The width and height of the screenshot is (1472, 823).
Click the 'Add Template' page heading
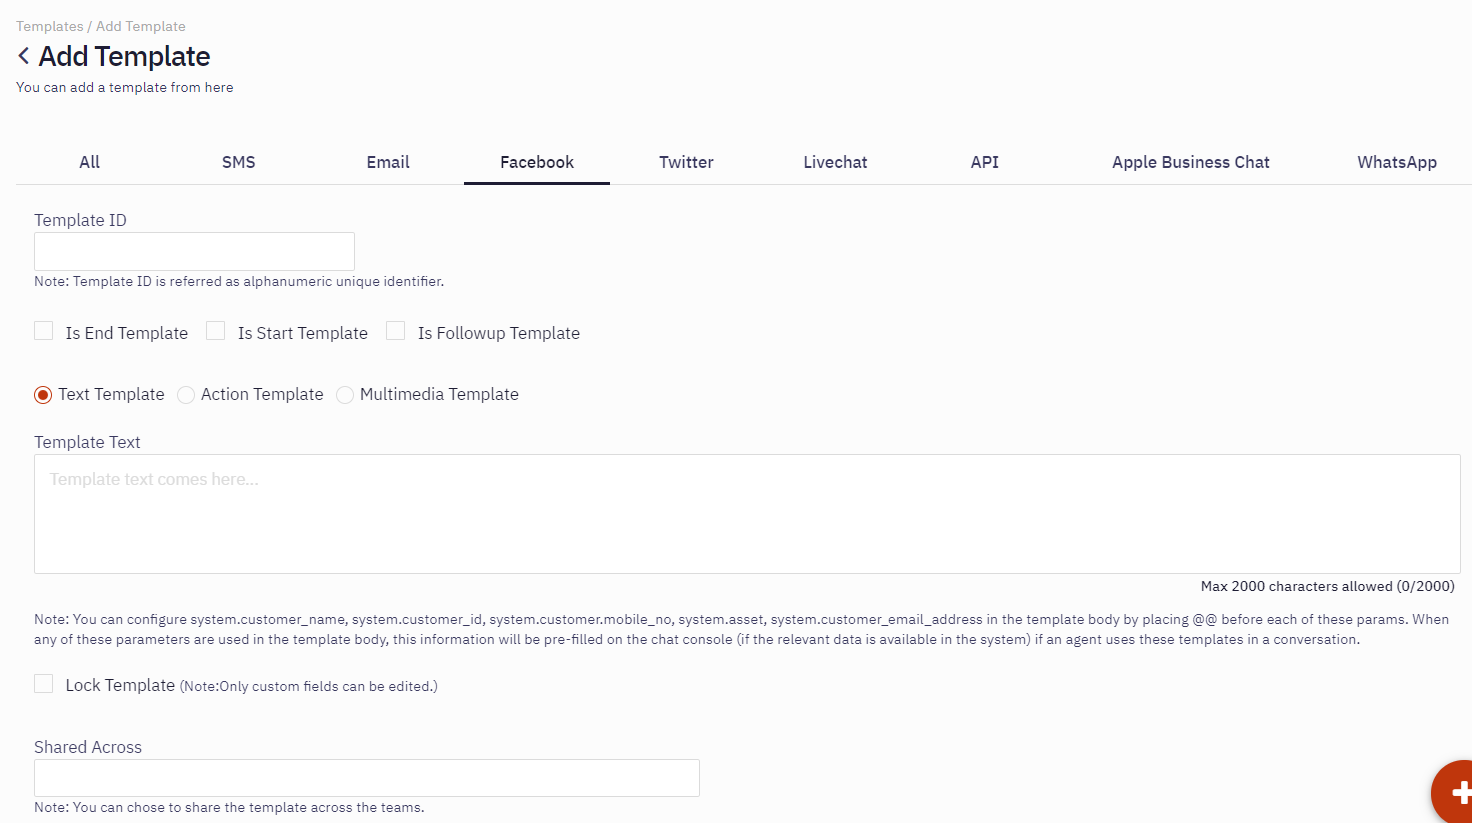(x=124, y=56)
